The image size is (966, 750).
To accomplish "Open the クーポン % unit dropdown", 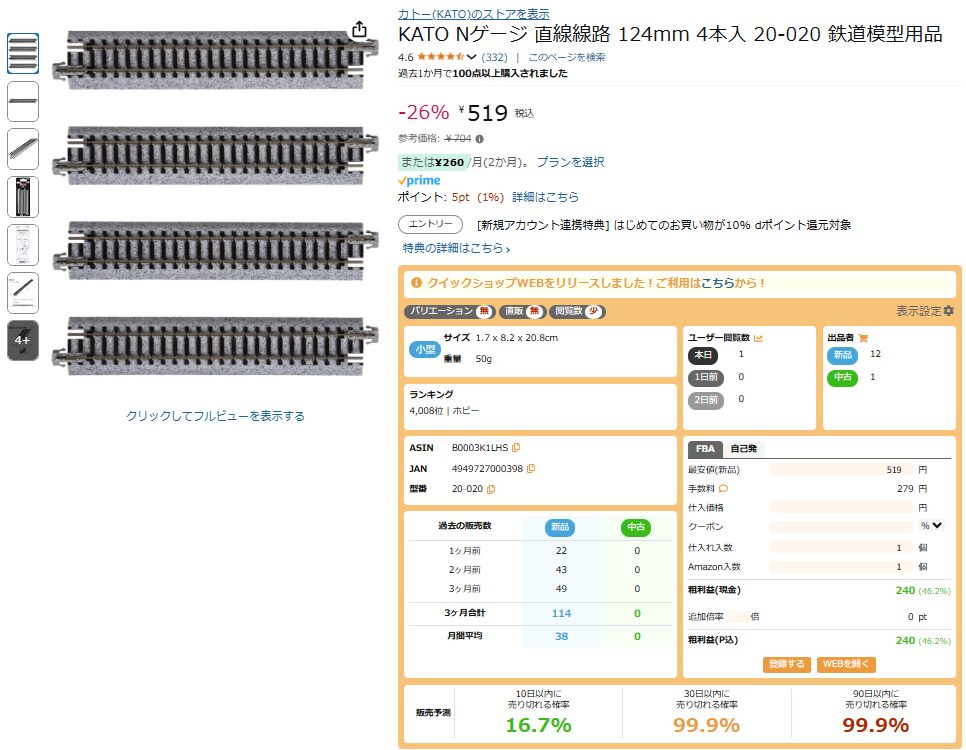I will pyautogui.click(x=932, y=526).
